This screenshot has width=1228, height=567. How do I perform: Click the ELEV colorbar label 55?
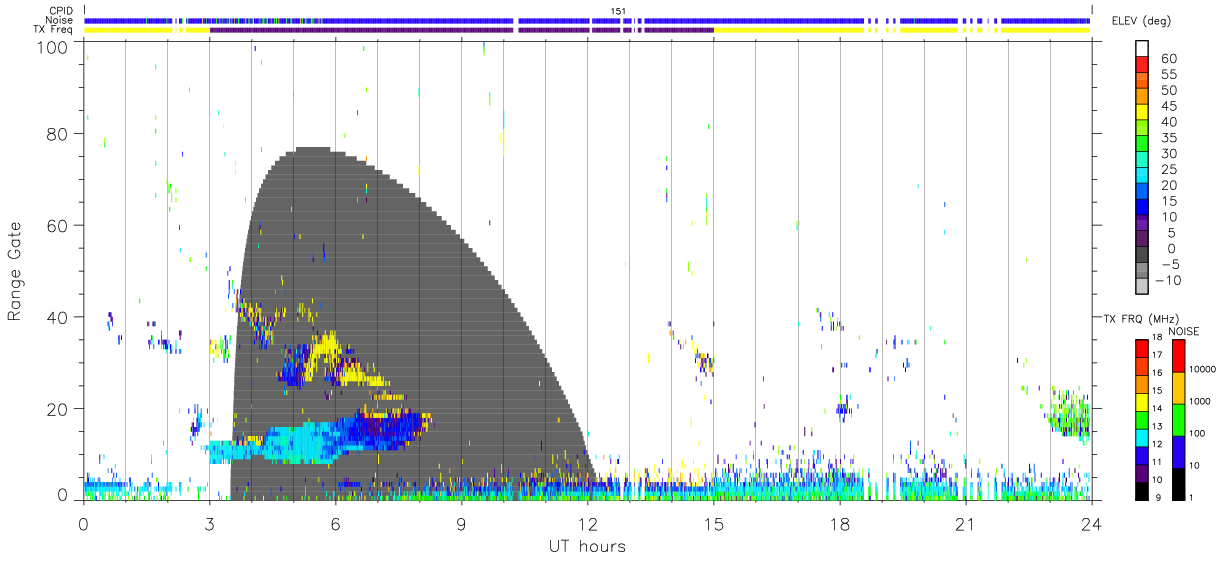[x=1168, y=75]
